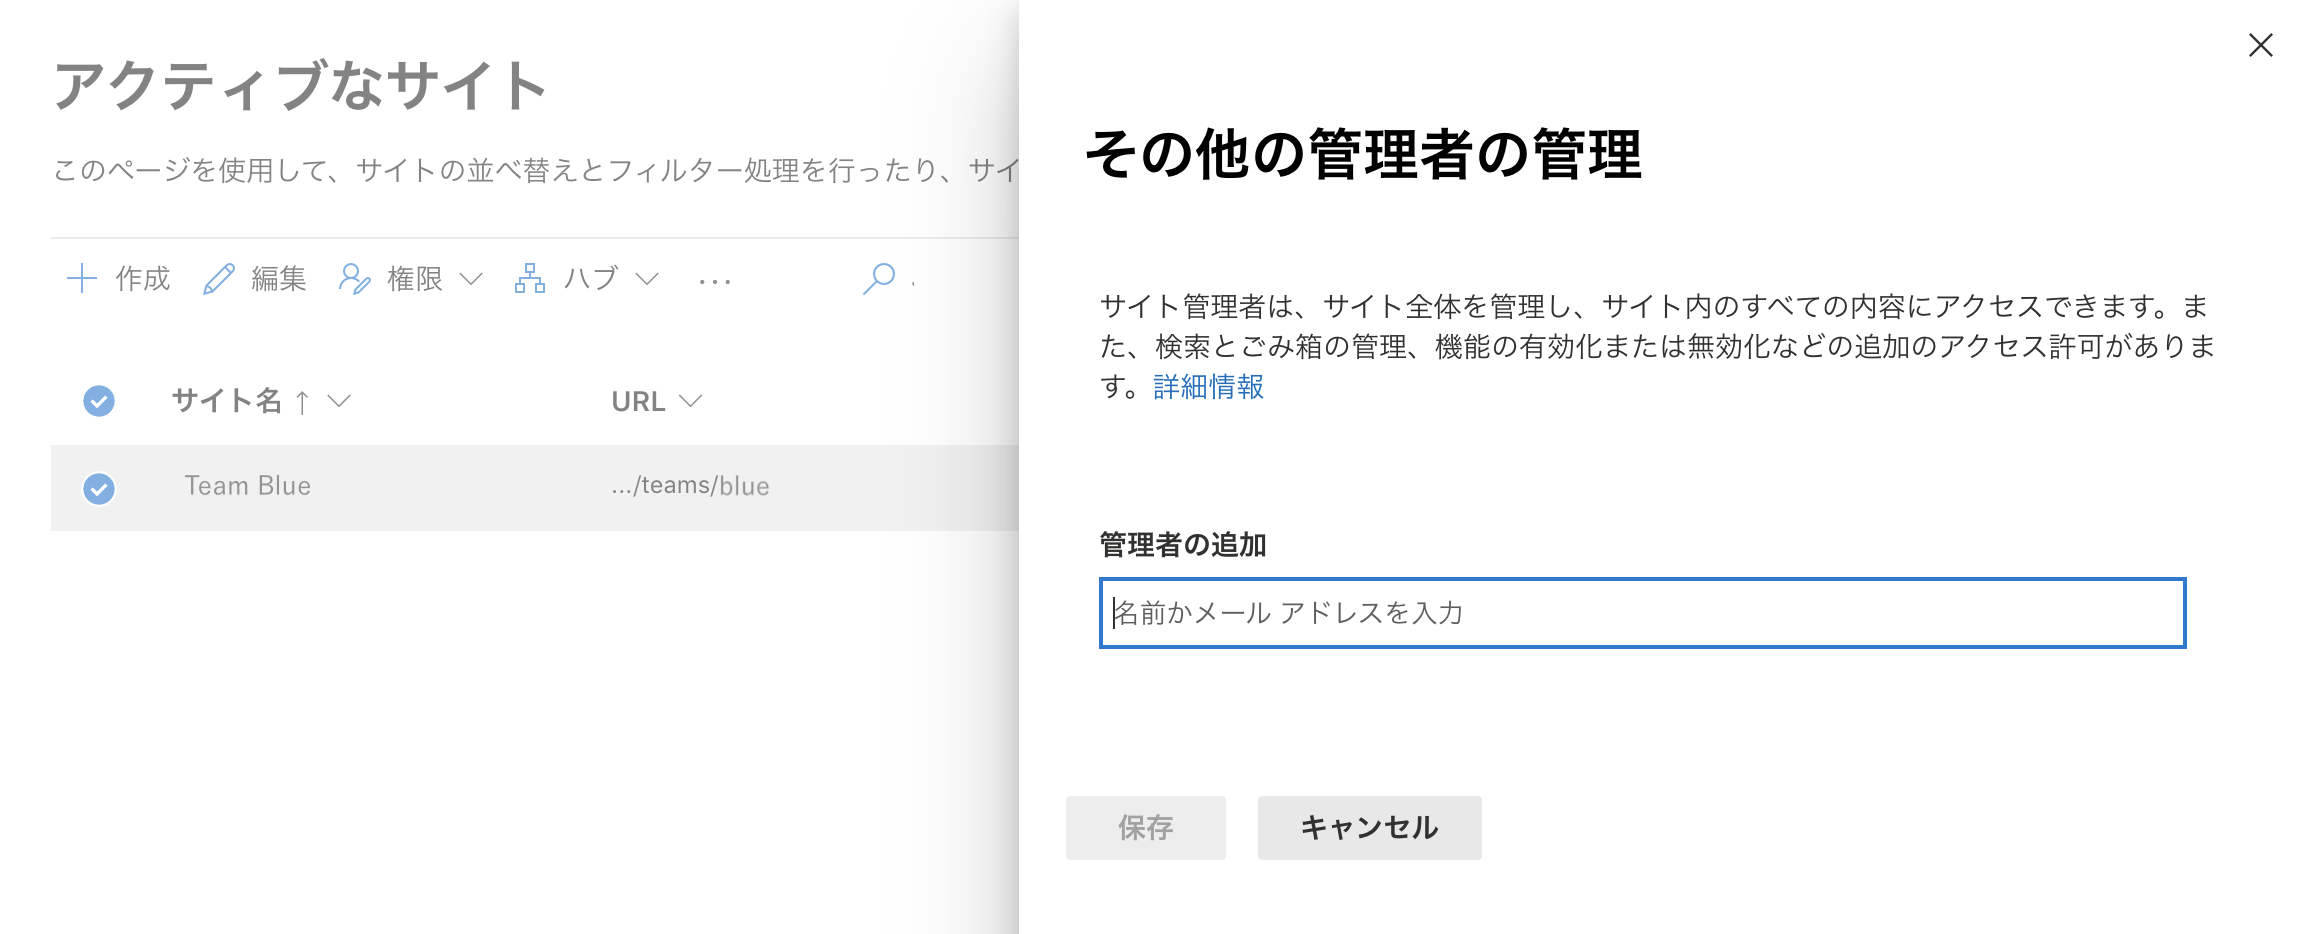Viewport: 2304px width, 934px height.
Task: Open 権限 using its permissions icon
Action: point(356,279)
